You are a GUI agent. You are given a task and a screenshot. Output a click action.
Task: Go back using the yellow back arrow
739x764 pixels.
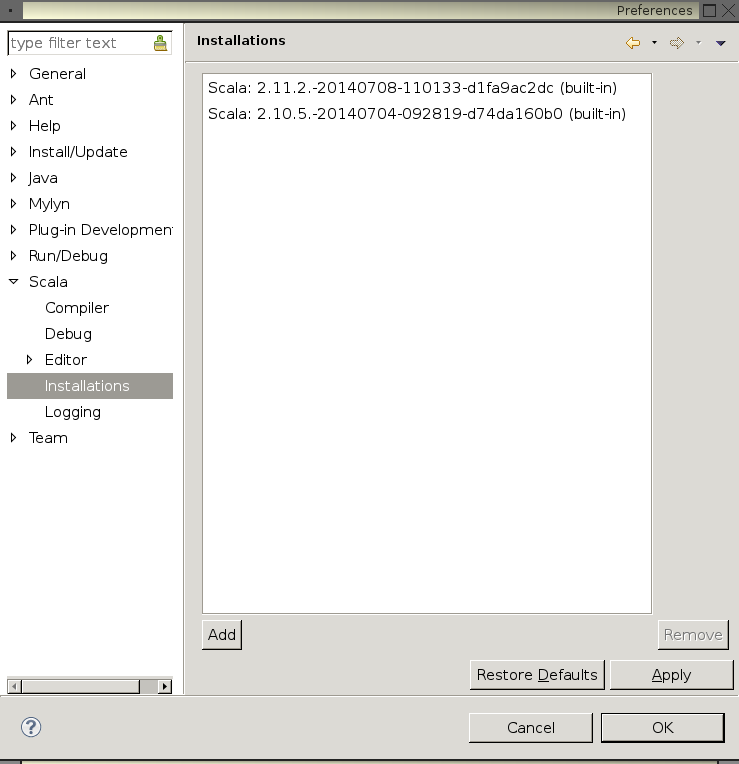[633, 43]
